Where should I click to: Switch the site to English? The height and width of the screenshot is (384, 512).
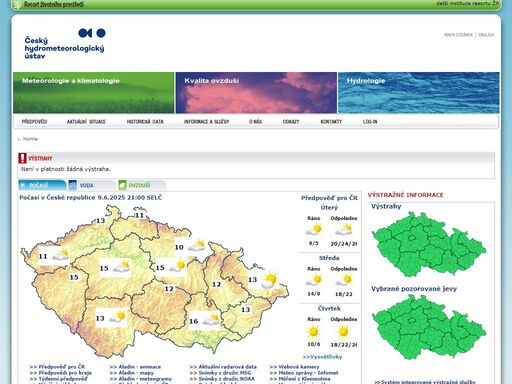pyautogui.click(x=486, y=35)
